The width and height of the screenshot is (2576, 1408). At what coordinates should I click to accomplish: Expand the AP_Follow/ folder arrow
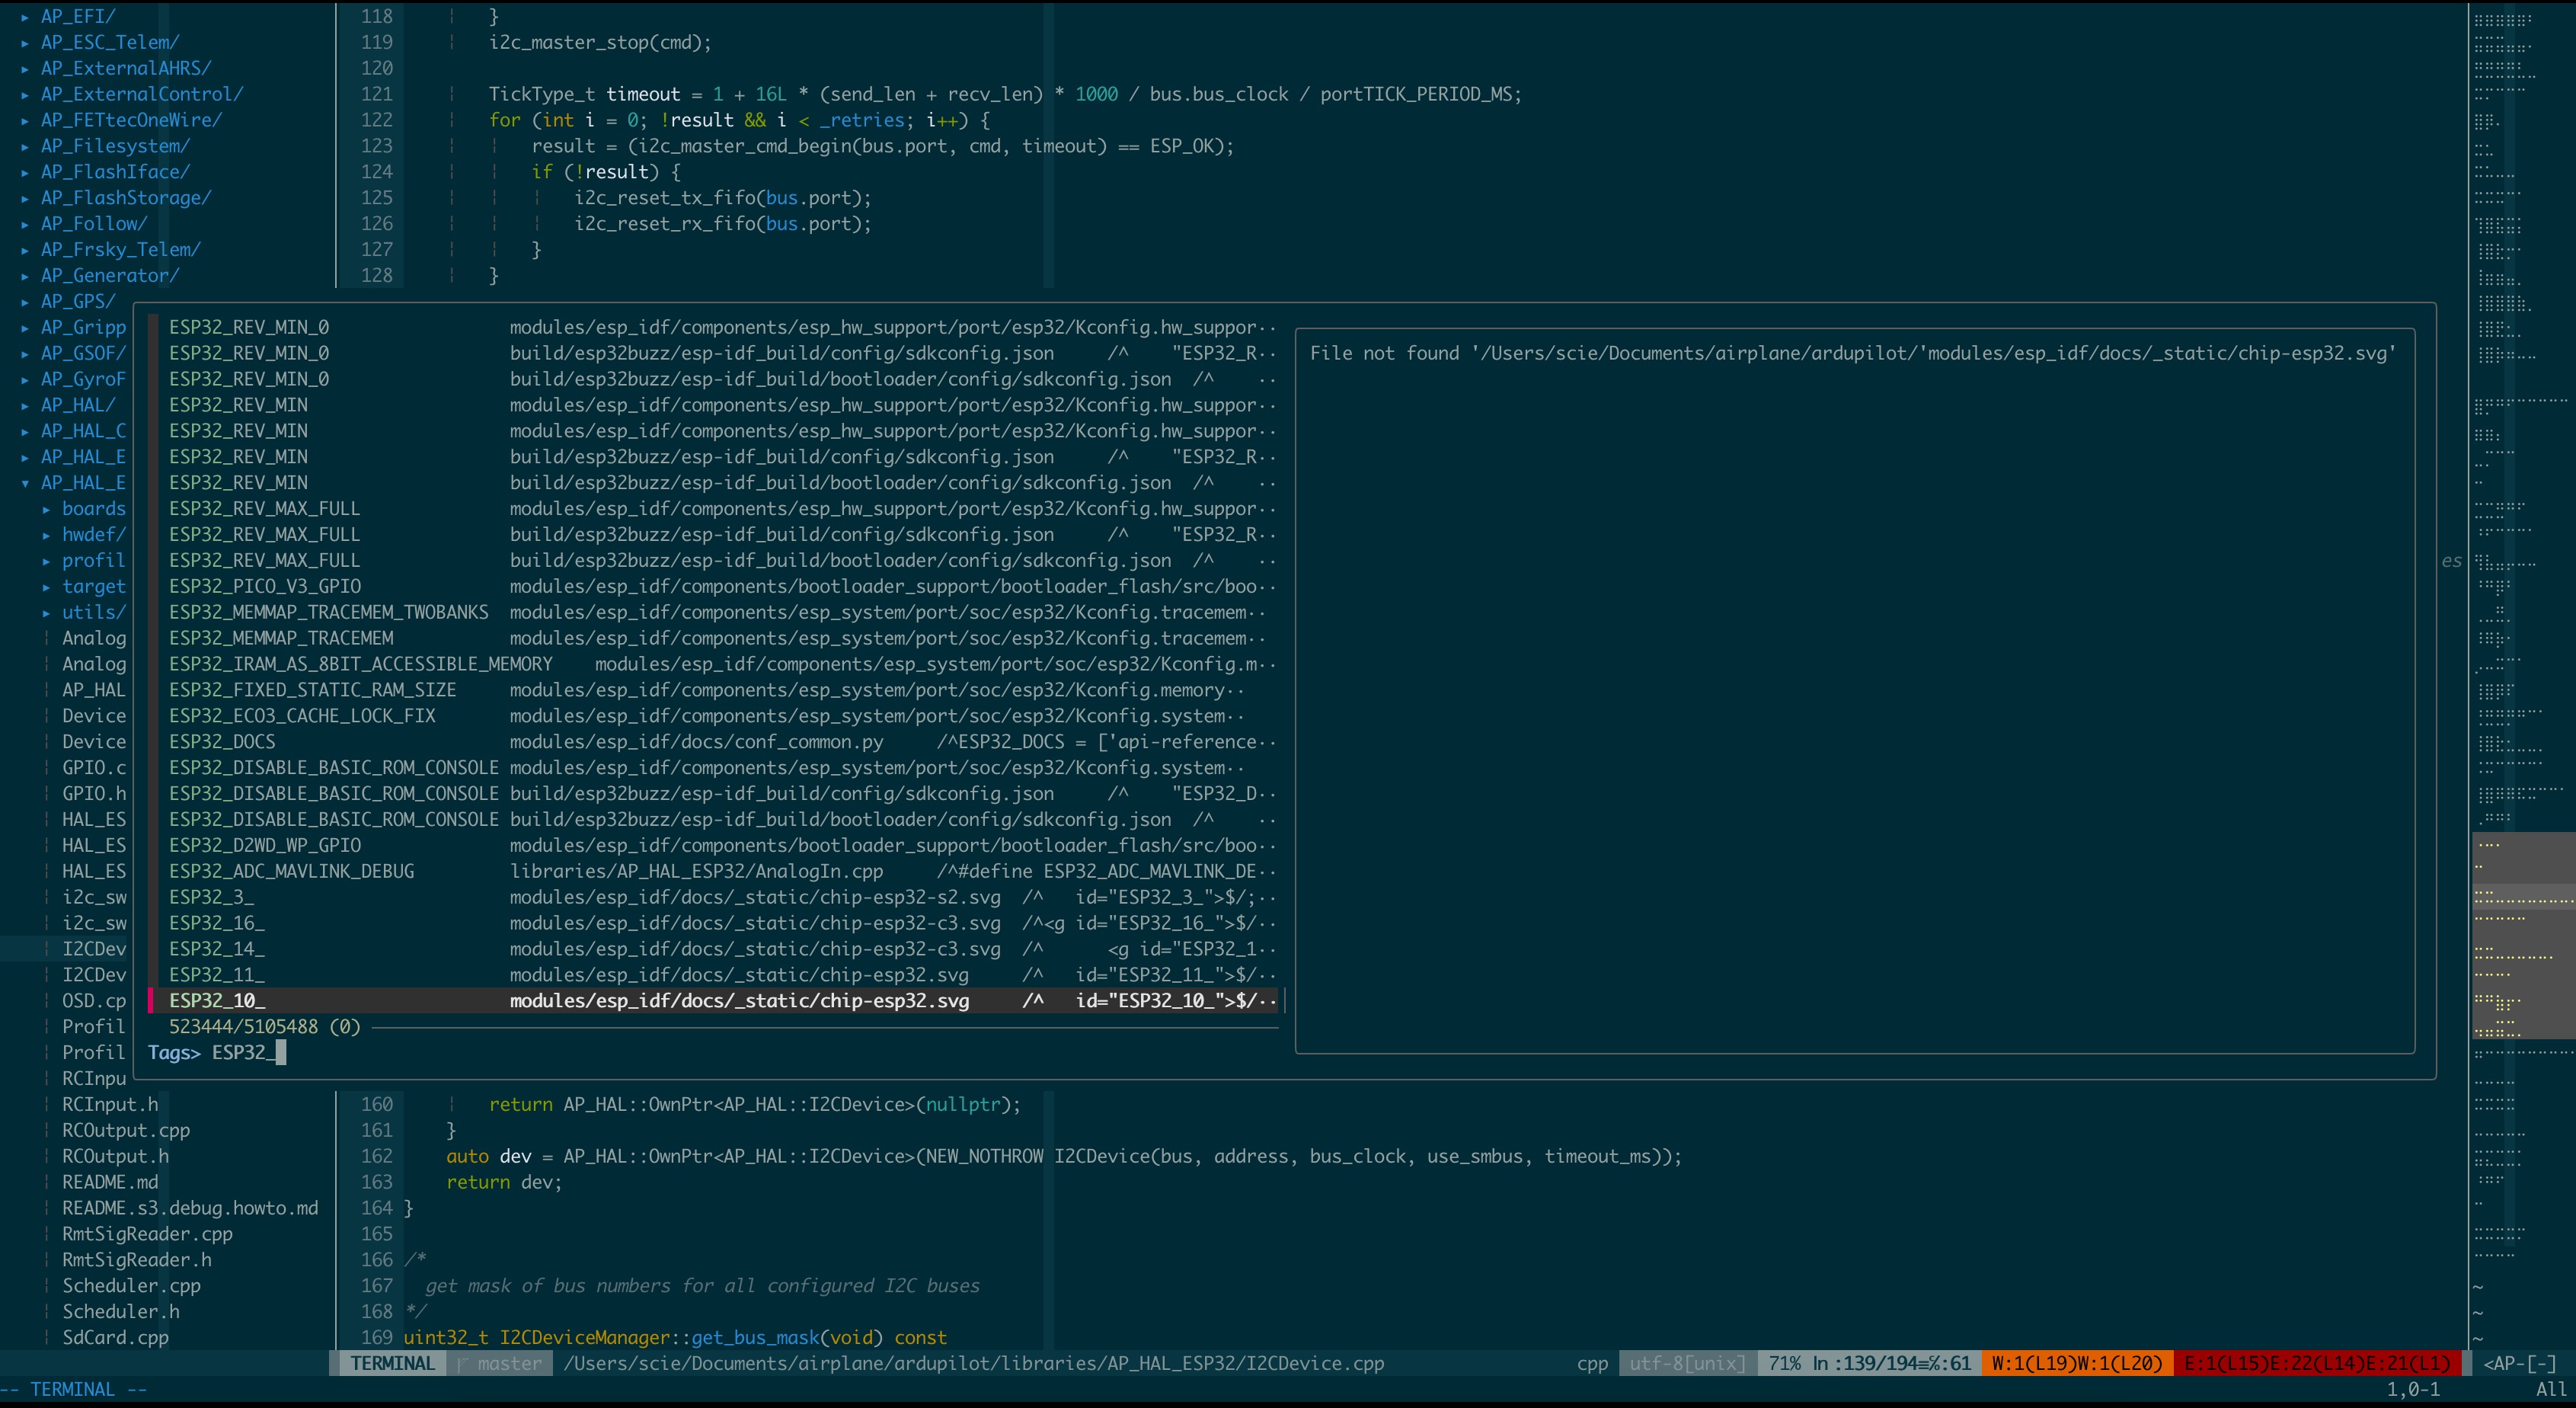[25, 225]
